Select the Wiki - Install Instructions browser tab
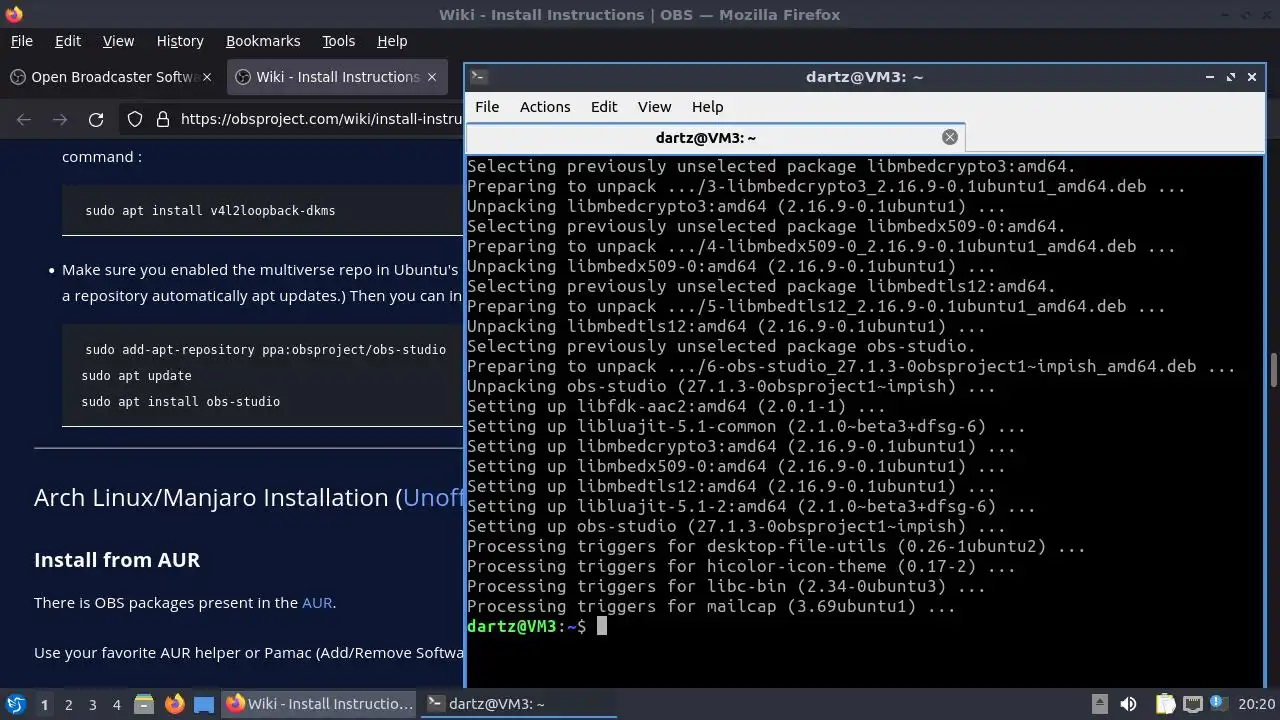Screen dimensions: 1280x720 coord(338,77)
